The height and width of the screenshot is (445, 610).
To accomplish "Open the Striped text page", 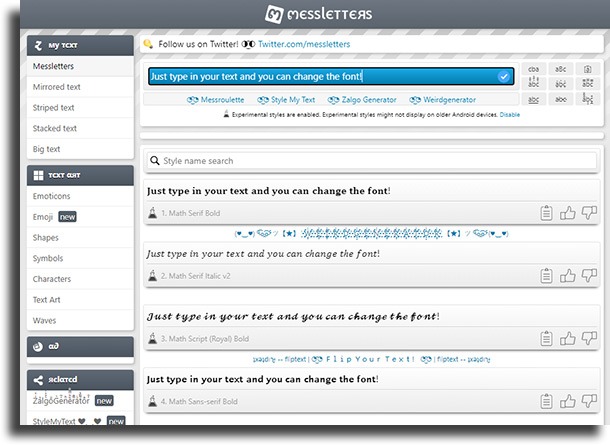I will (x=80, y=107).
